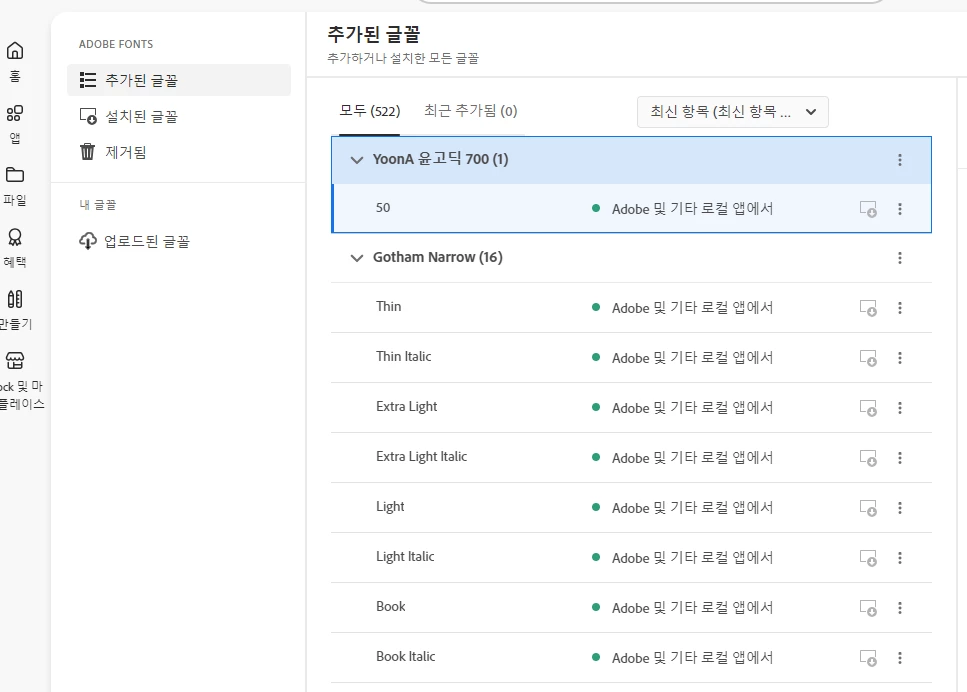Click the status text in Thin row
Screen dimensions: 967x692
[x=692, y=308]
